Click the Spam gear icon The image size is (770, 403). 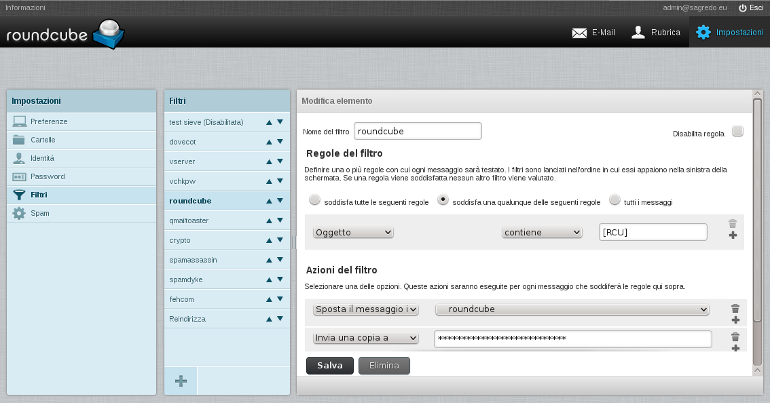[19, 213]
